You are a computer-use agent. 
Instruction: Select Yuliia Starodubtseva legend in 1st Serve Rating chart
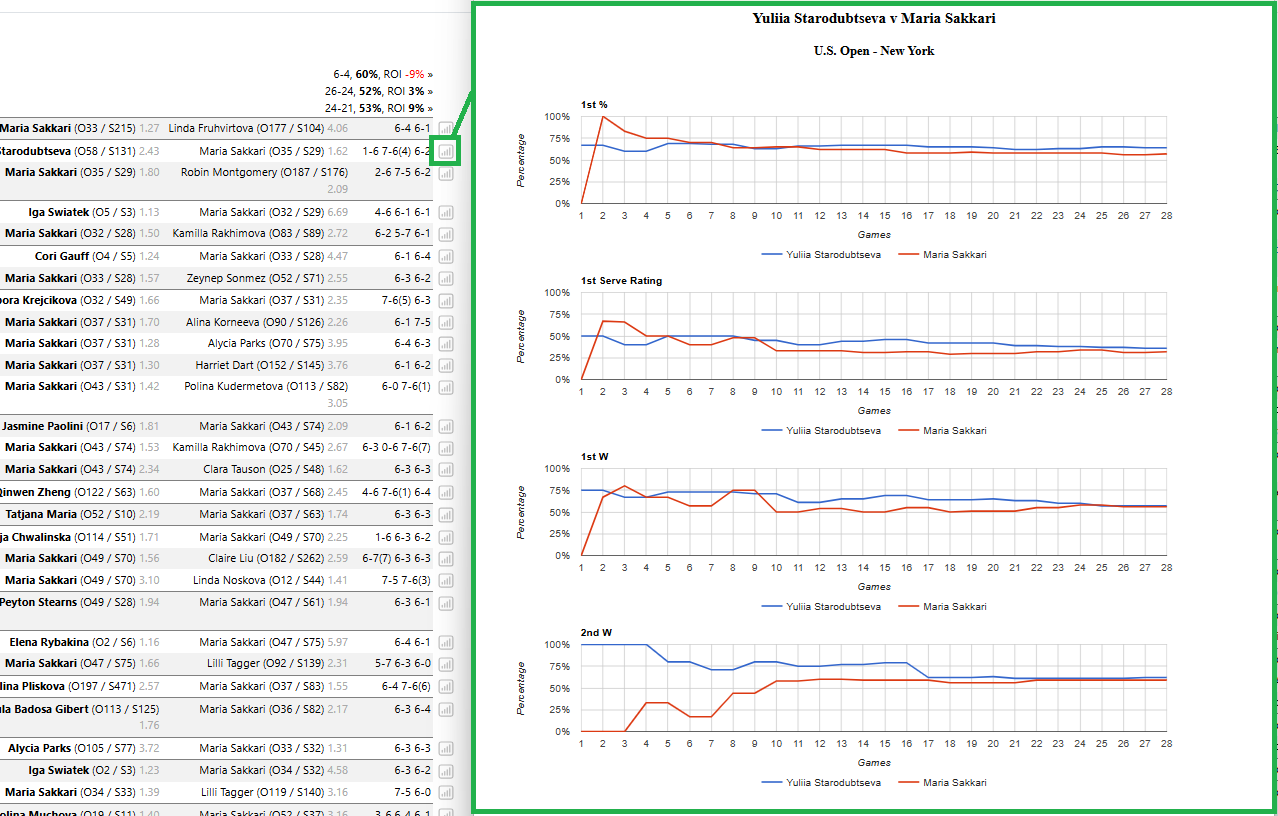(821, 431)
